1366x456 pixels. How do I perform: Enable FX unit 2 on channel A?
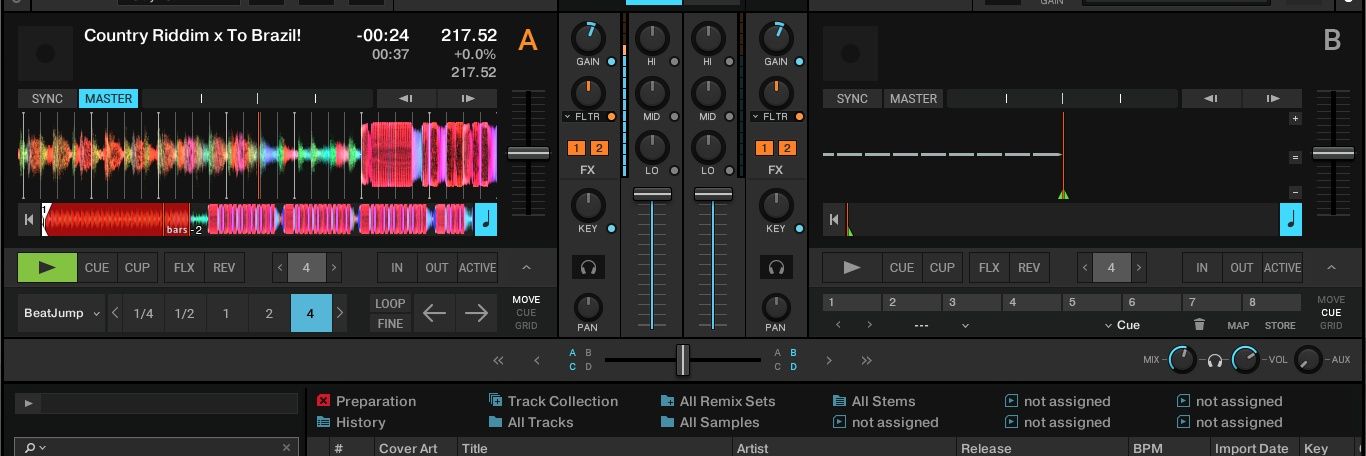pyautogui.click(x=598, y=148)
